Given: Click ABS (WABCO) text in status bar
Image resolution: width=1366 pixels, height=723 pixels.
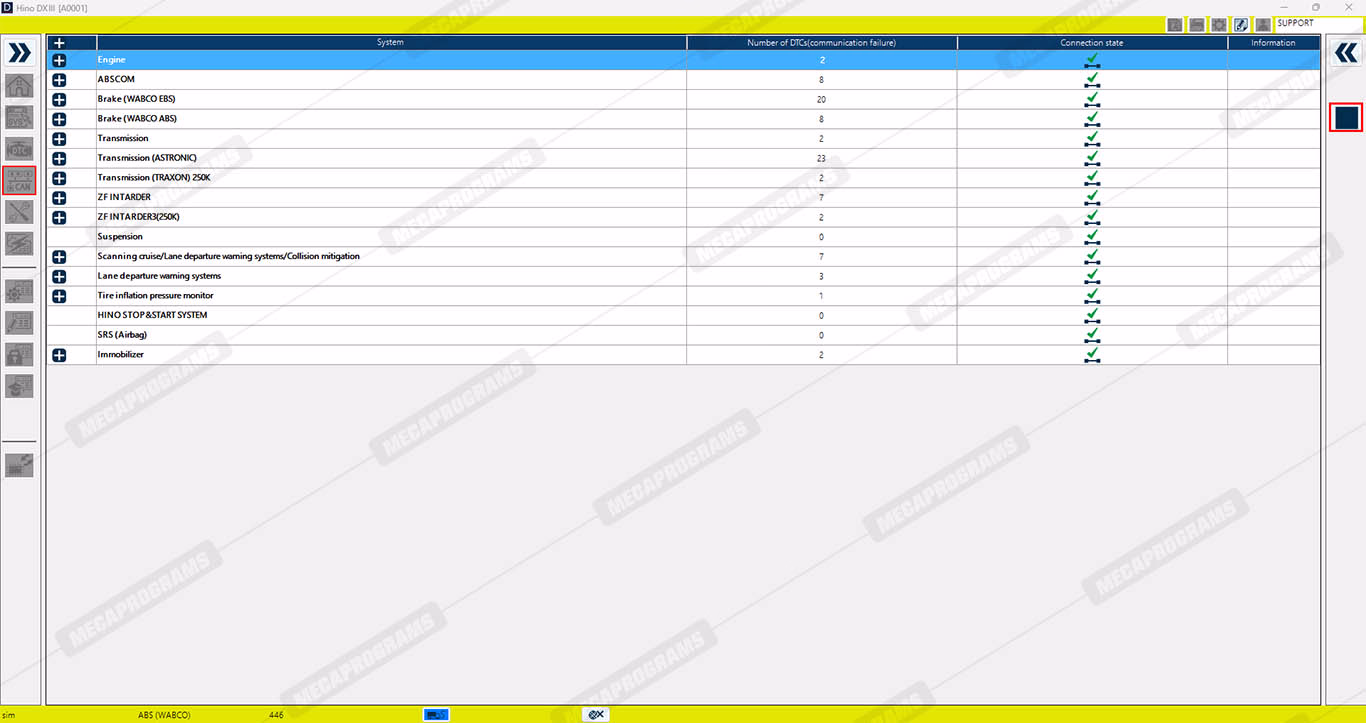Looking at the screenshot, I should (x=164, y=715).
